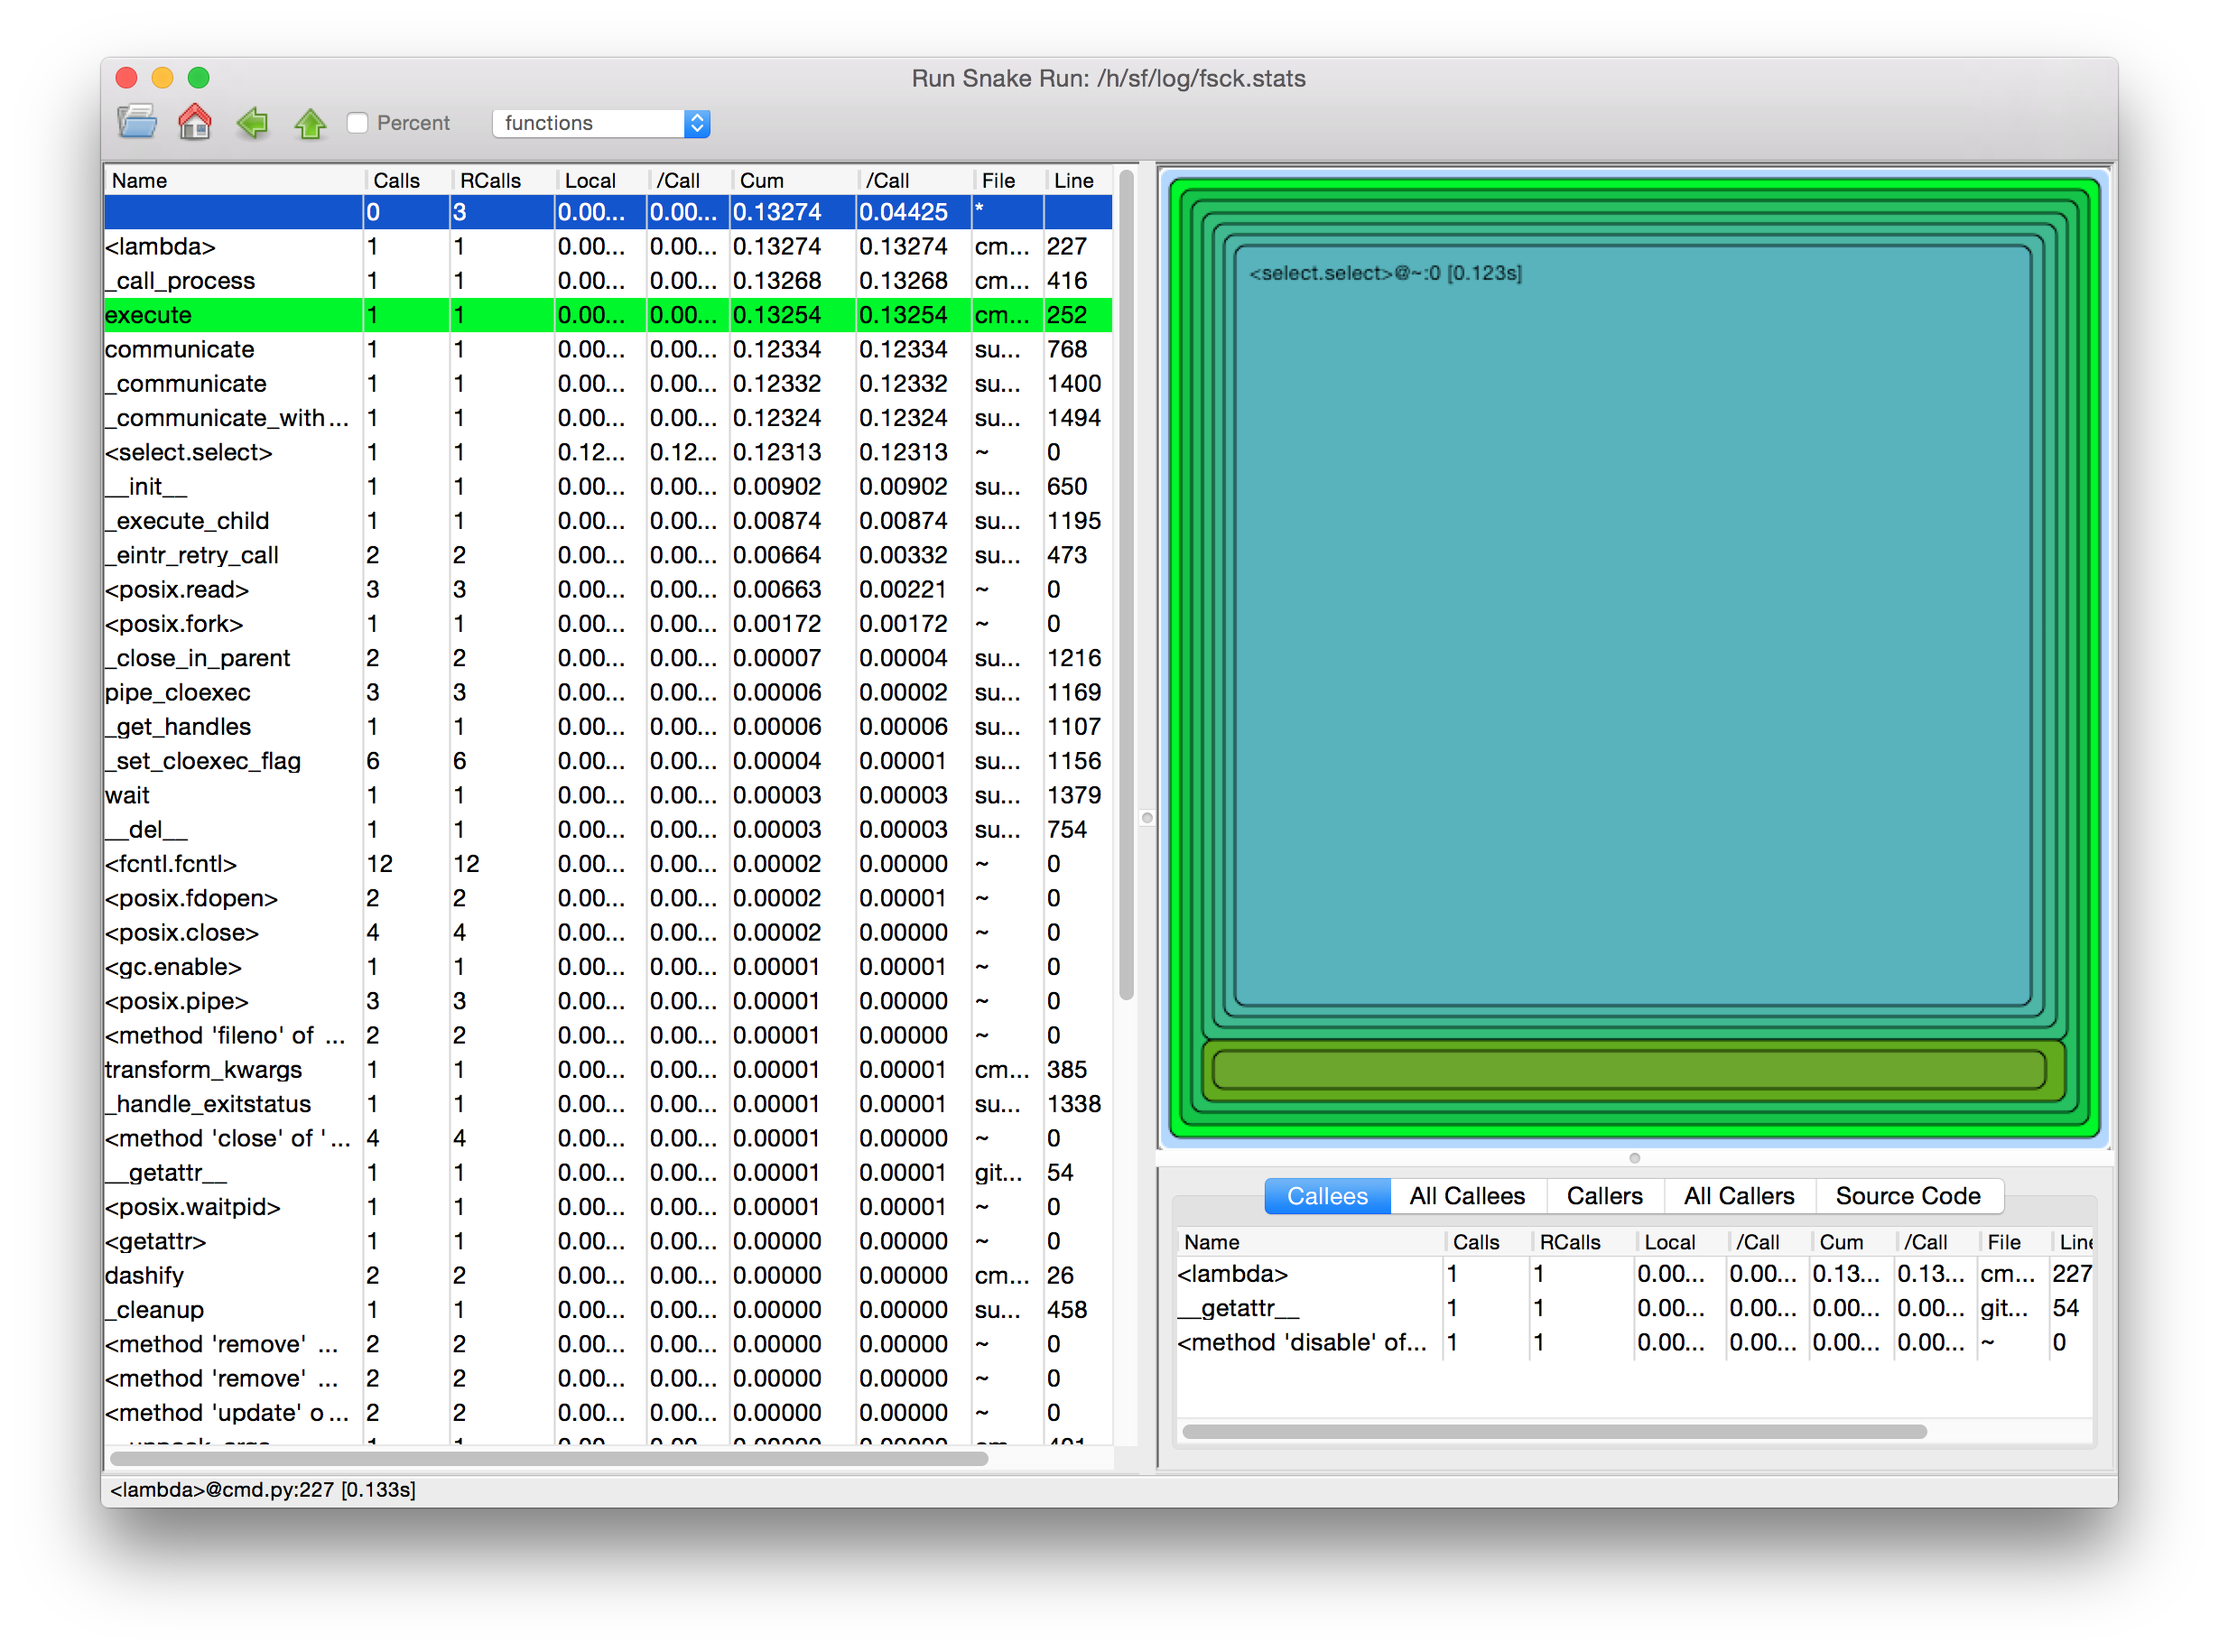The height and width of the screenshot is (1652, 2219).
Task: Select the Callers tab
Action: [1604, 1196]
